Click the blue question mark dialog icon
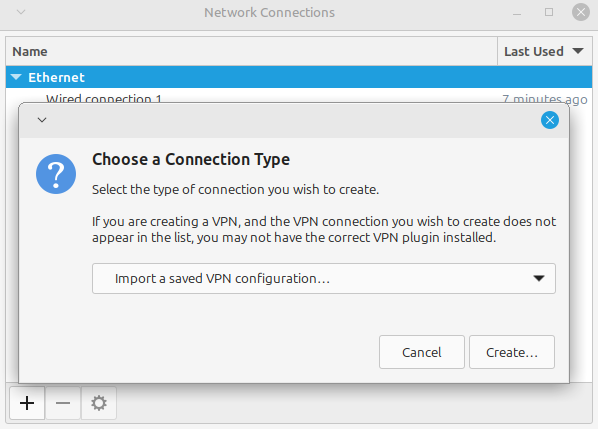Screen dimensions: 598x429 pyautogui.click(x=56, y=174)
